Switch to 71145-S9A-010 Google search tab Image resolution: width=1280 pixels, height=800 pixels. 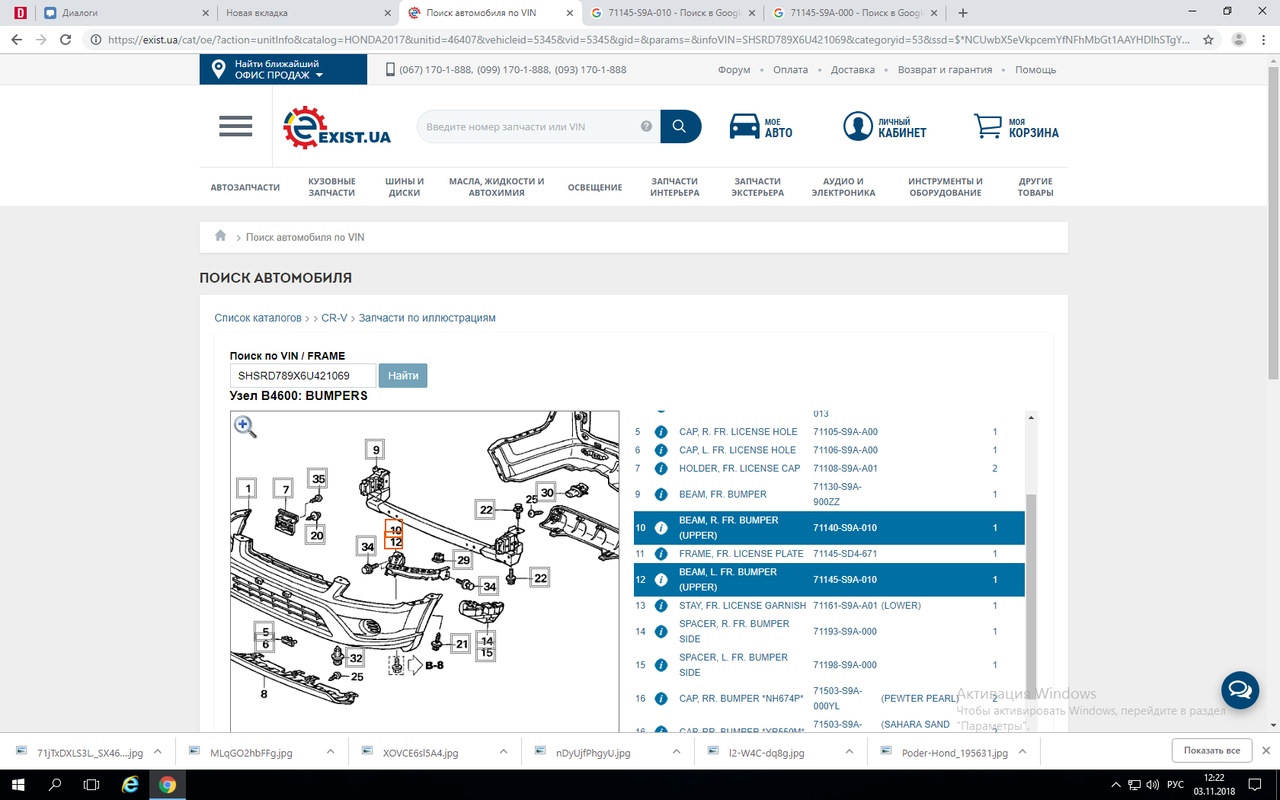(672, 13)
